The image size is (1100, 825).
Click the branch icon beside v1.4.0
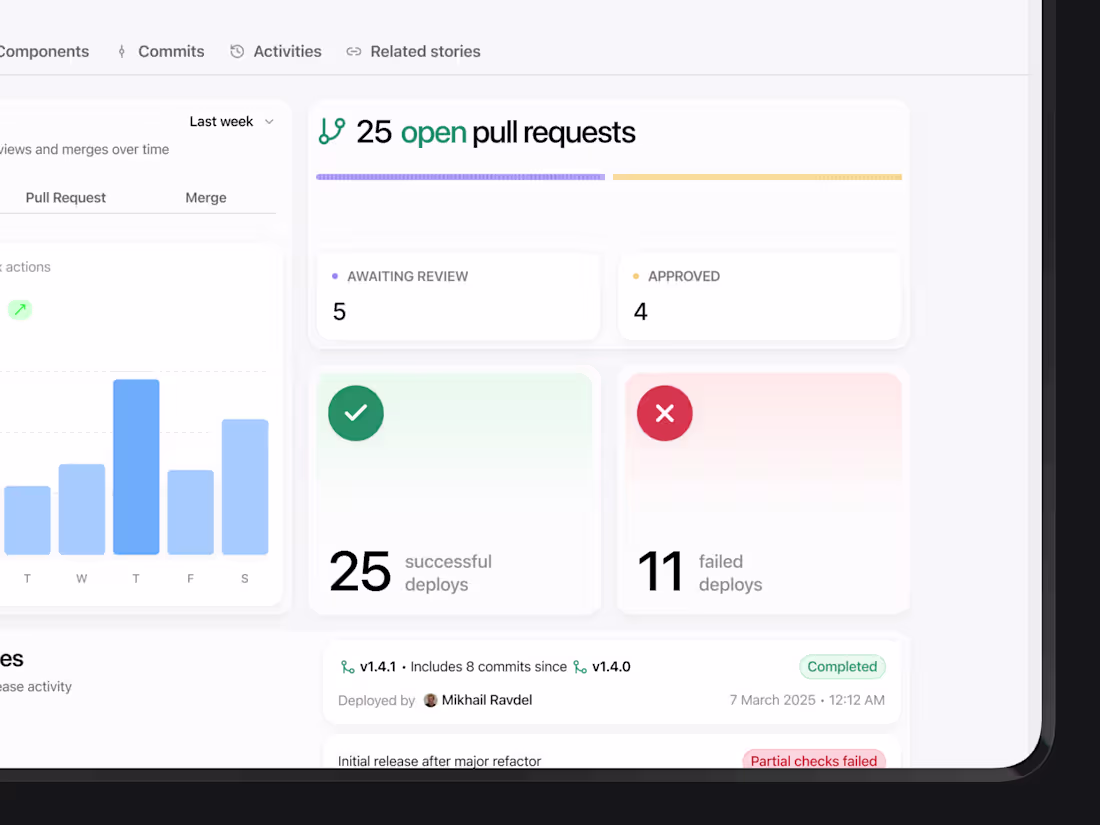(580, 666)
